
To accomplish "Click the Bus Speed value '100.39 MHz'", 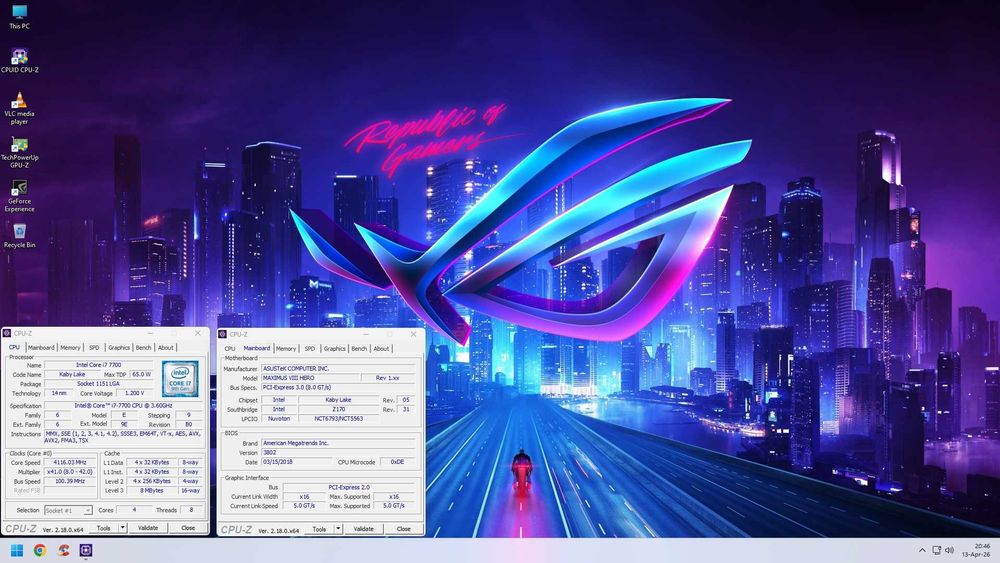I will pos(70,481).
